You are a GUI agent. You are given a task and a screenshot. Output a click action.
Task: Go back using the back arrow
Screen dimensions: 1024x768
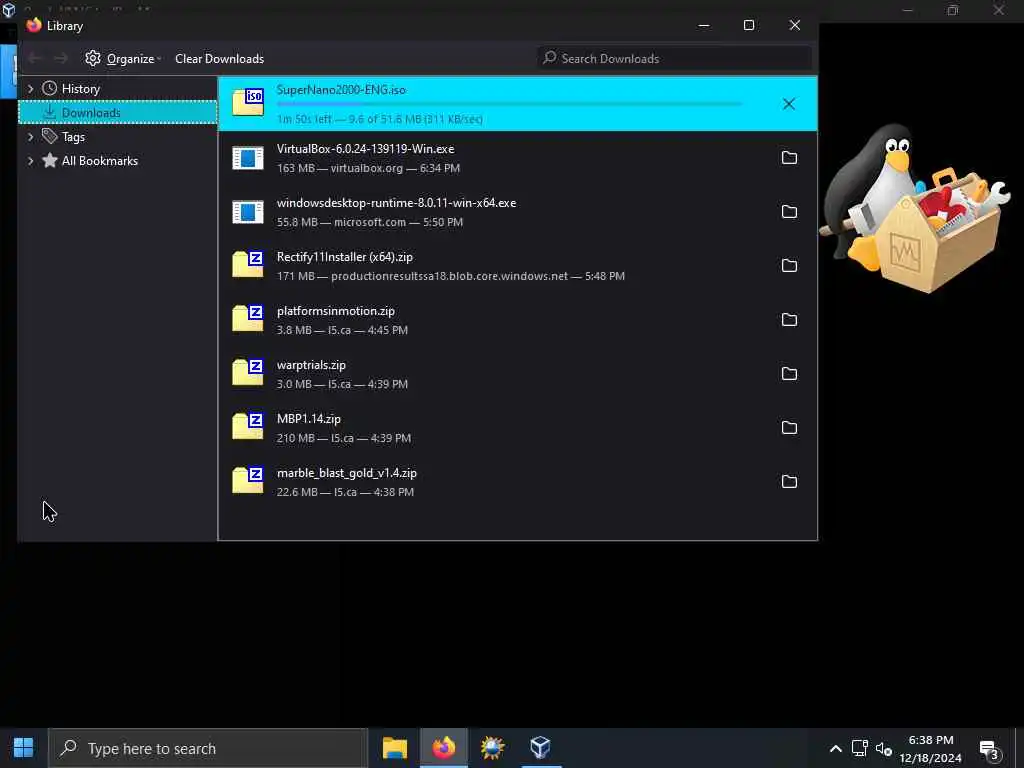(x=35, y=59)
